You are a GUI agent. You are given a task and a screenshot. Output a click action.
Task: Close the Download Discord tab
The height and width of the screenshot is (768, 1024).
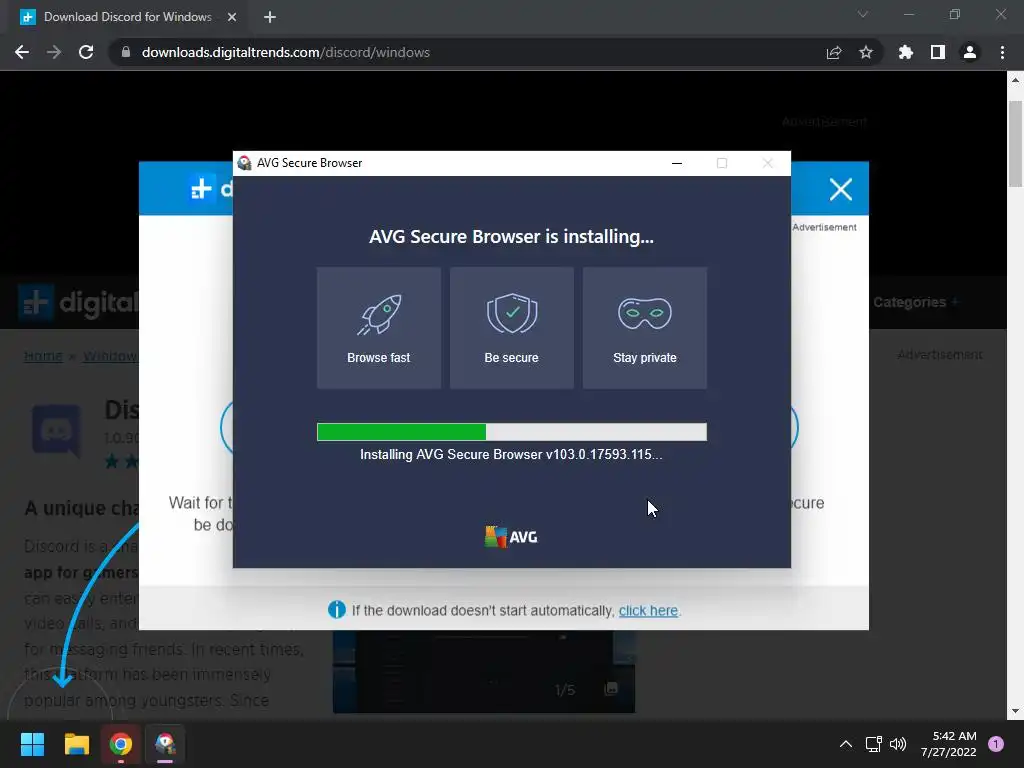coord(232,17)
